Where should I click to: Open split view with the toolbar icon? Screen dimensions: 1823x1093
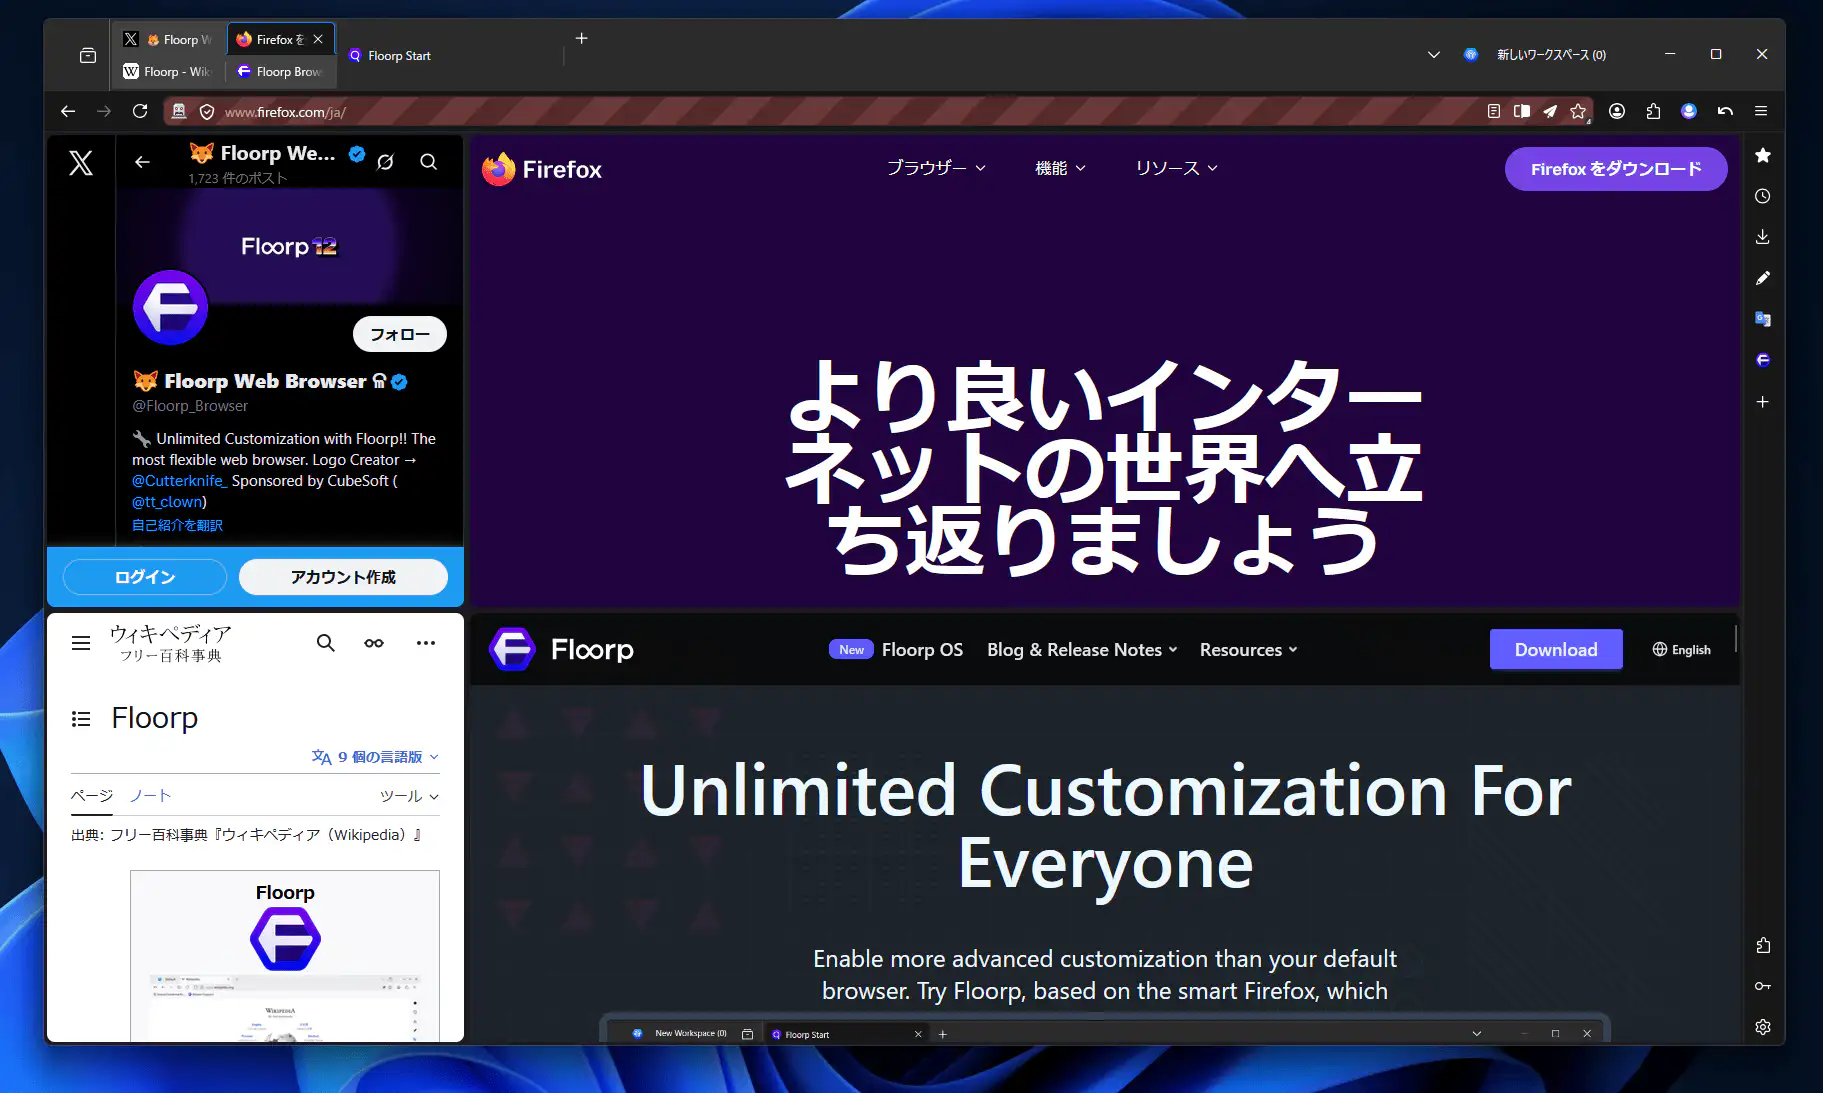click(1522, 111)
